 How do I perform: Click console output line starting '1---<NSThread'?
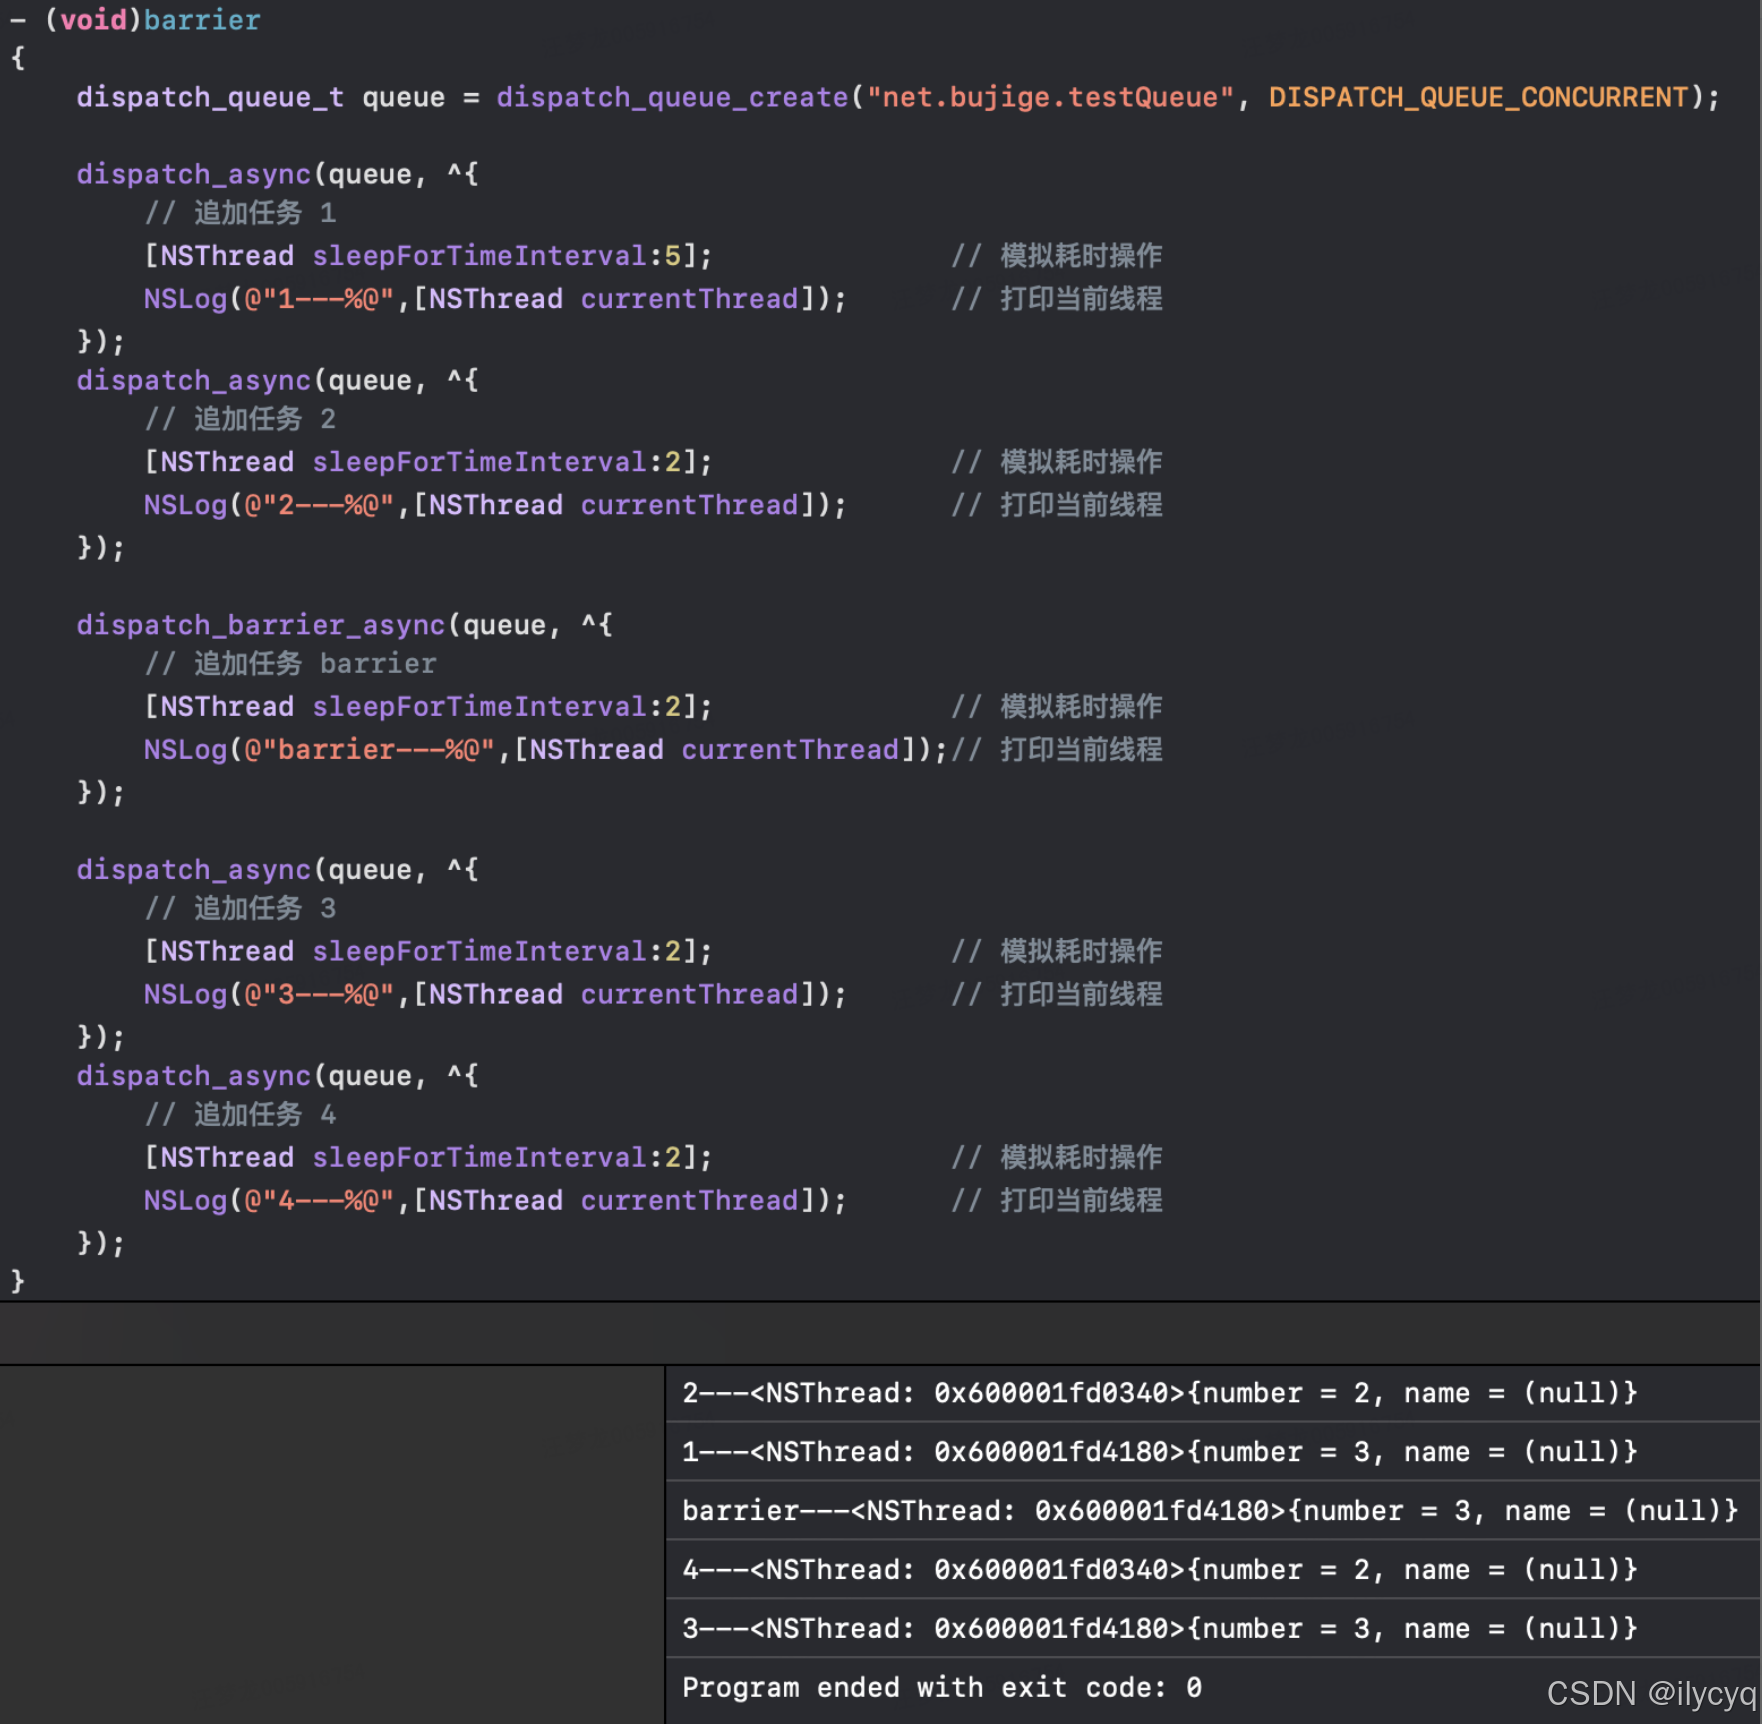[x=1160, y=1452]
